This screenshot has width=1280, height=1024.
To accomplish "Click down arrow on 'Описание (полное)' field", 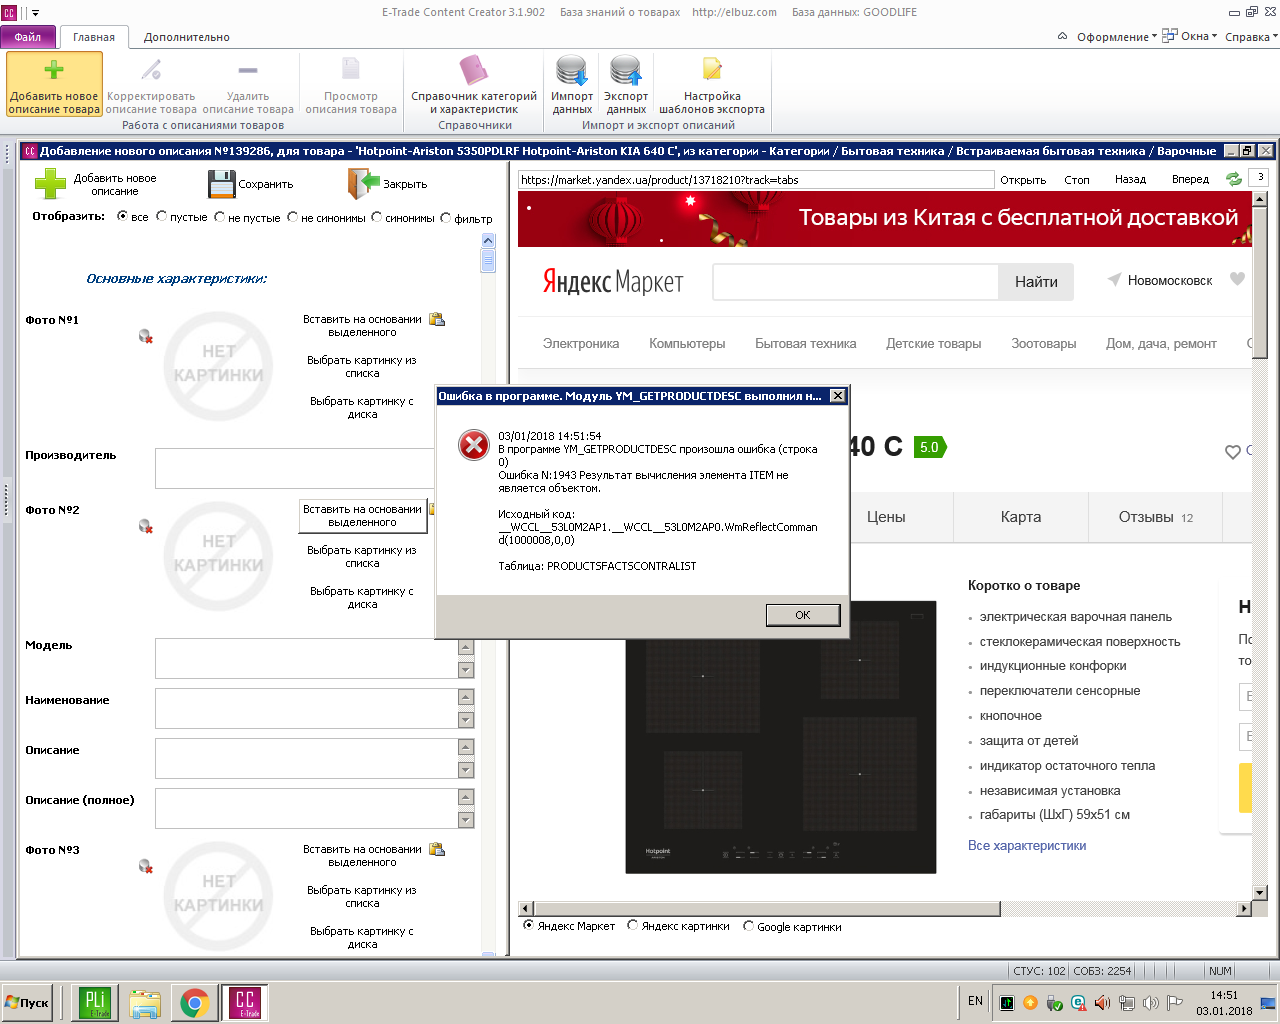I will click(x=466, y=820).
